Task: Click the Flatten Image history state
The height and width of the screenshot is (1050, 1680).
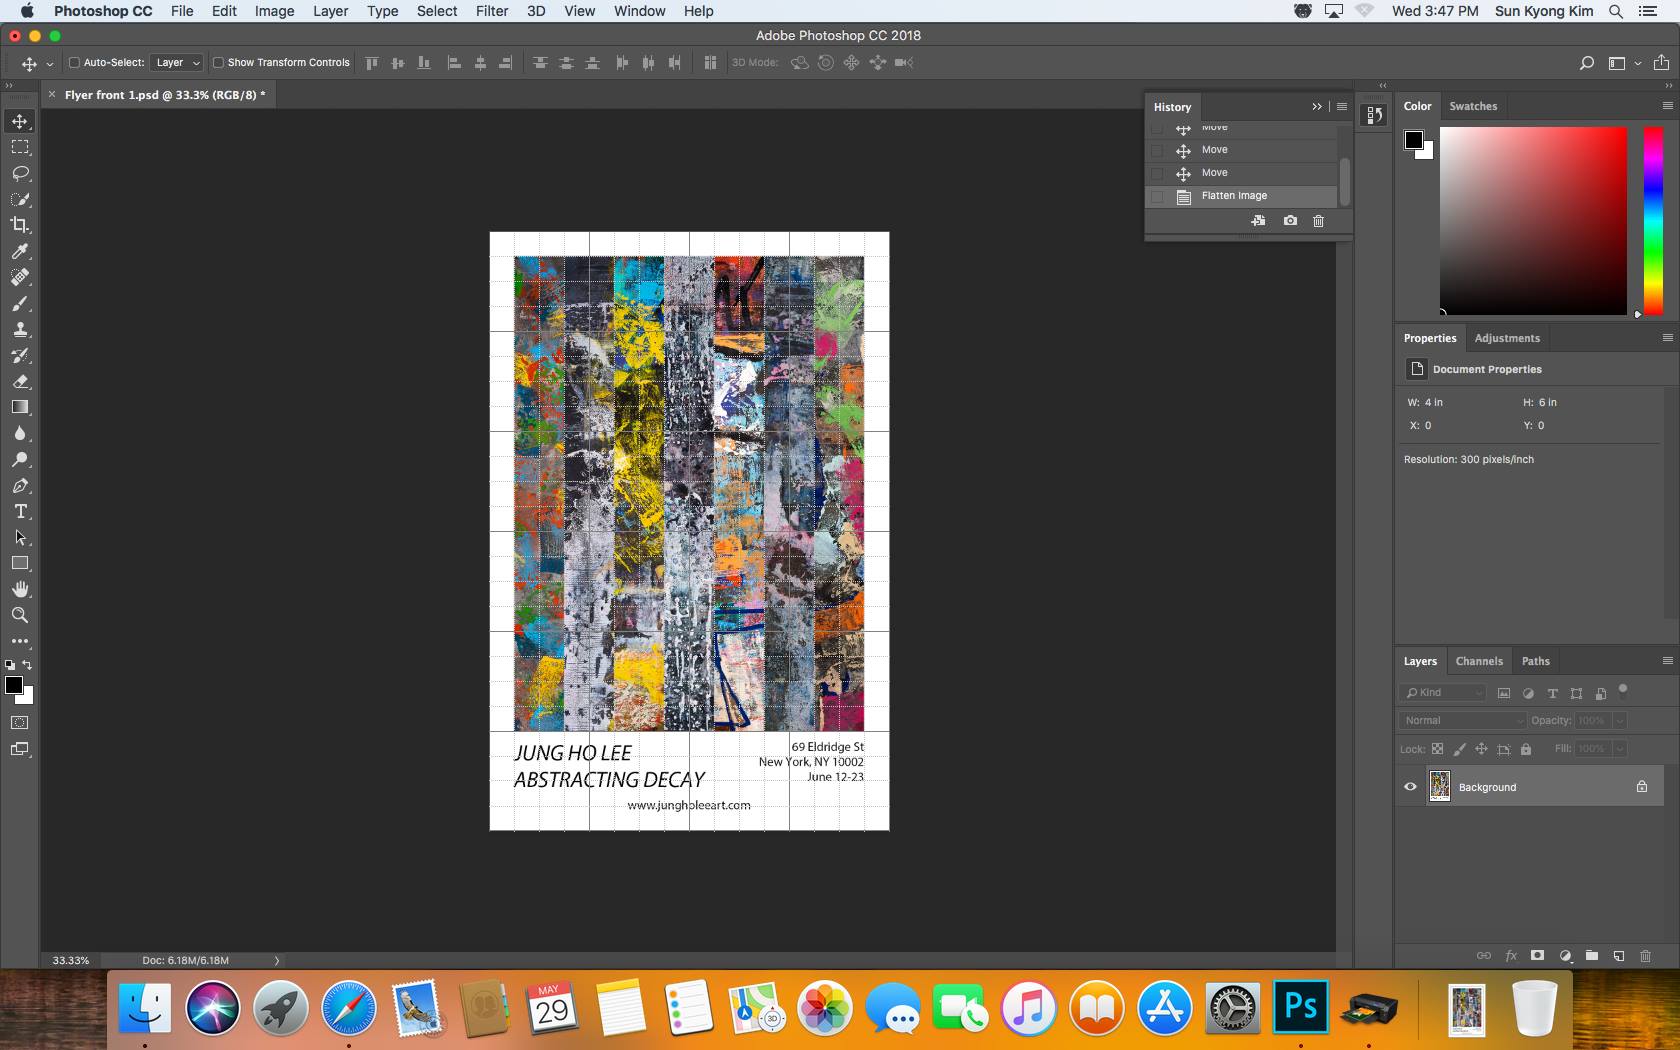Action: point(1234,196)
